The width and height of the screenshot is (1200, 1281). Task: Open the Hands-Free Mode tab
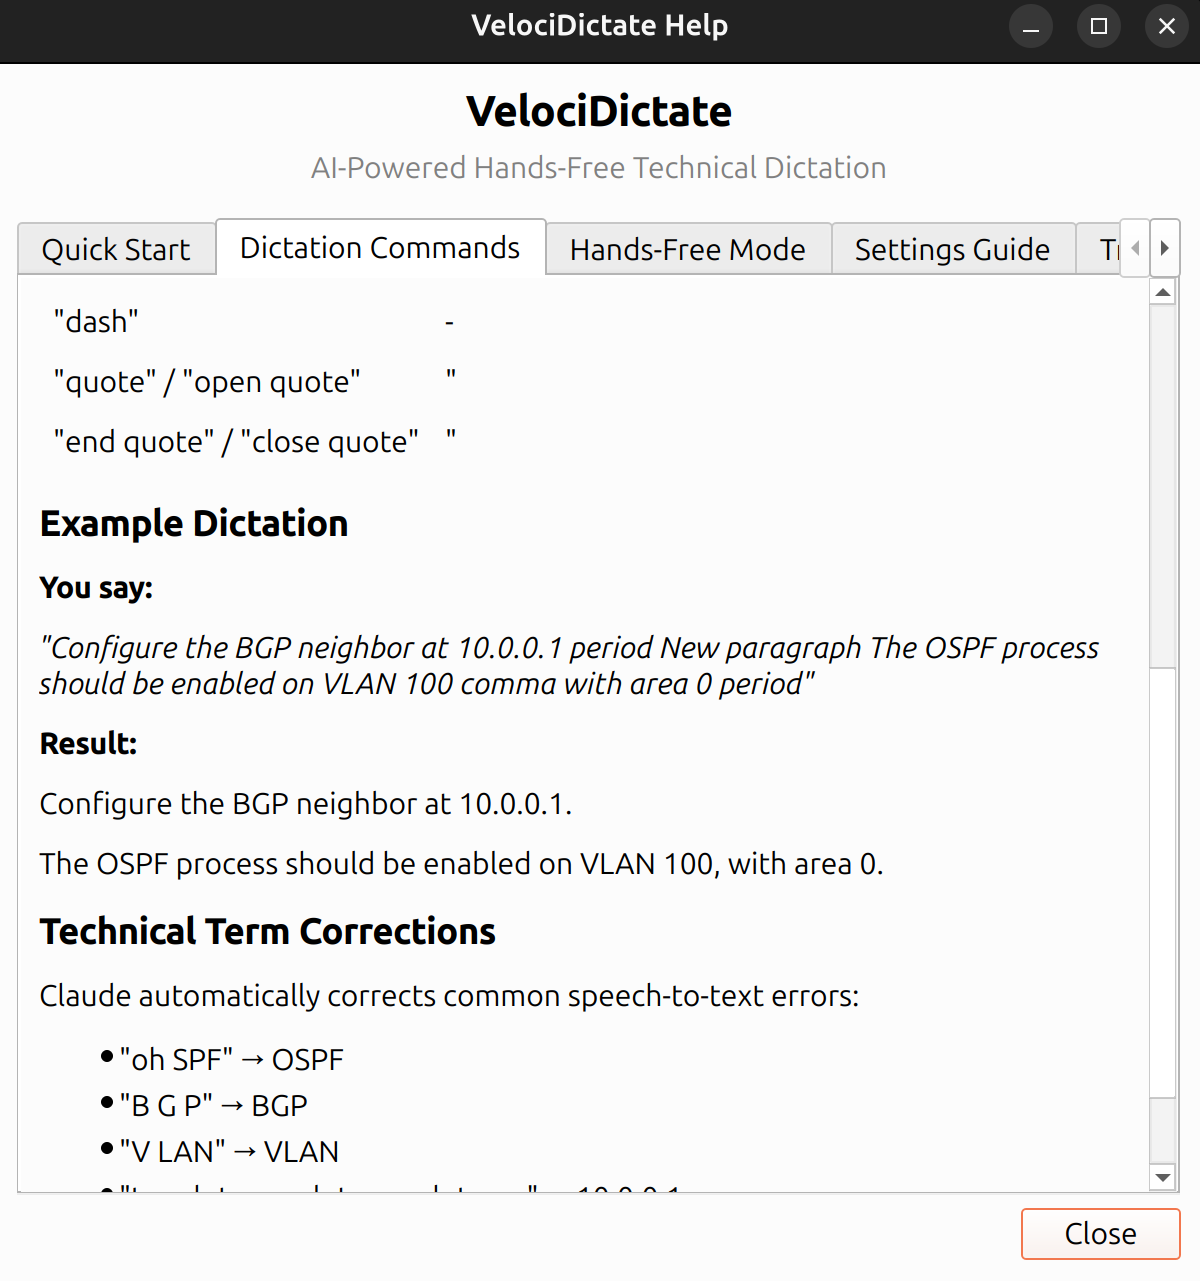pyautogui.click(x=687, y=249)
